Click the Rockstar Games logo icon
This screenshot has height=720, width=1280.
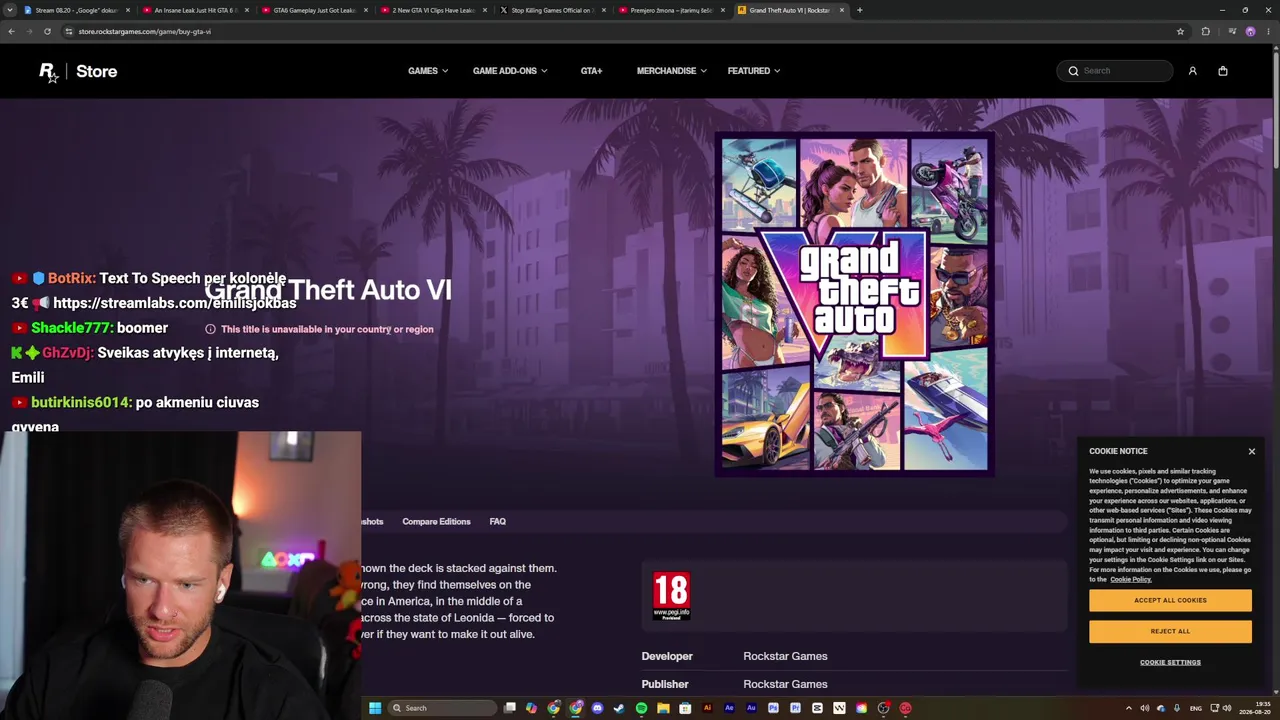point(48,71)
